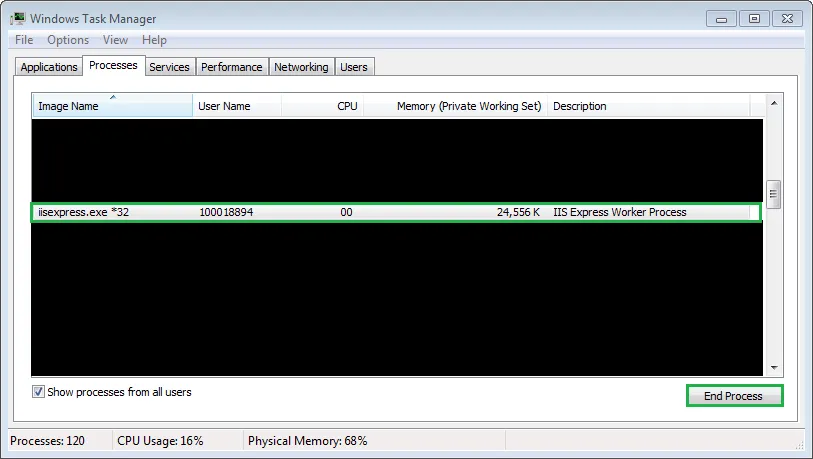
Task: Minimize the Task Manager window
Action: click(x=721, y=19)
